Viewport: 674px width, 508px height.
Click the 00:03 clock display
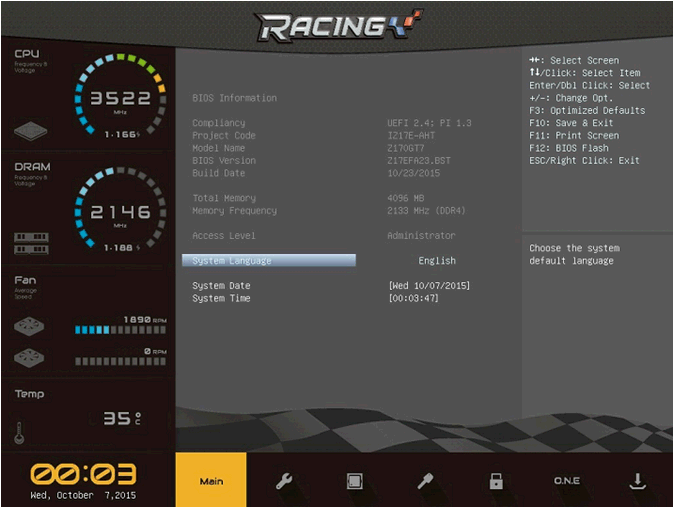(x=83, y=474)
